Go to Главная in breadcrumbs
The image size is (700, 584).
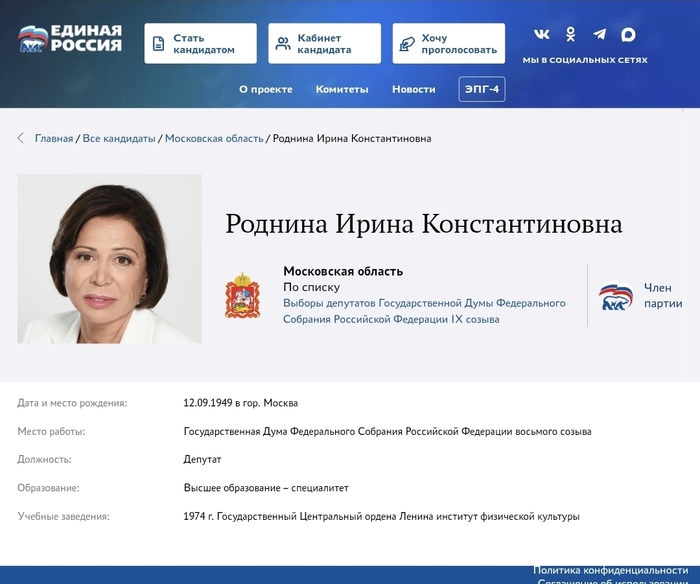(x=54, y=138)
